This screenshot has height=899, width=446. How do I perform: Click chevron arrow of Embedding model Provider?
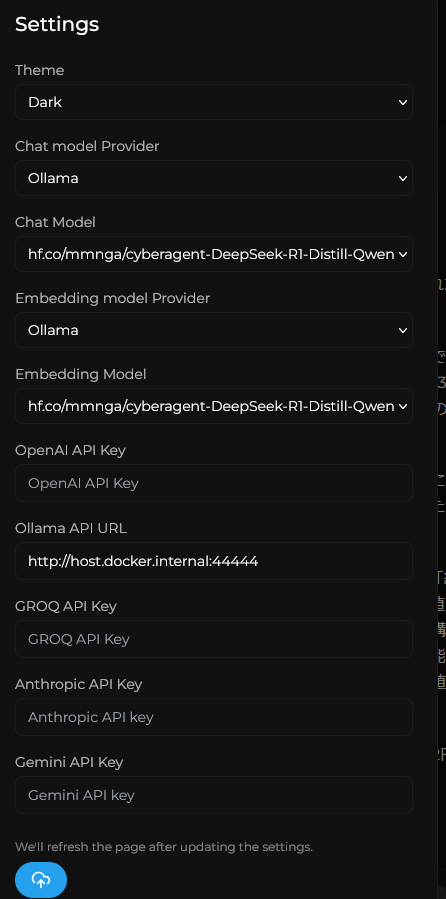(x=402, y=330)
